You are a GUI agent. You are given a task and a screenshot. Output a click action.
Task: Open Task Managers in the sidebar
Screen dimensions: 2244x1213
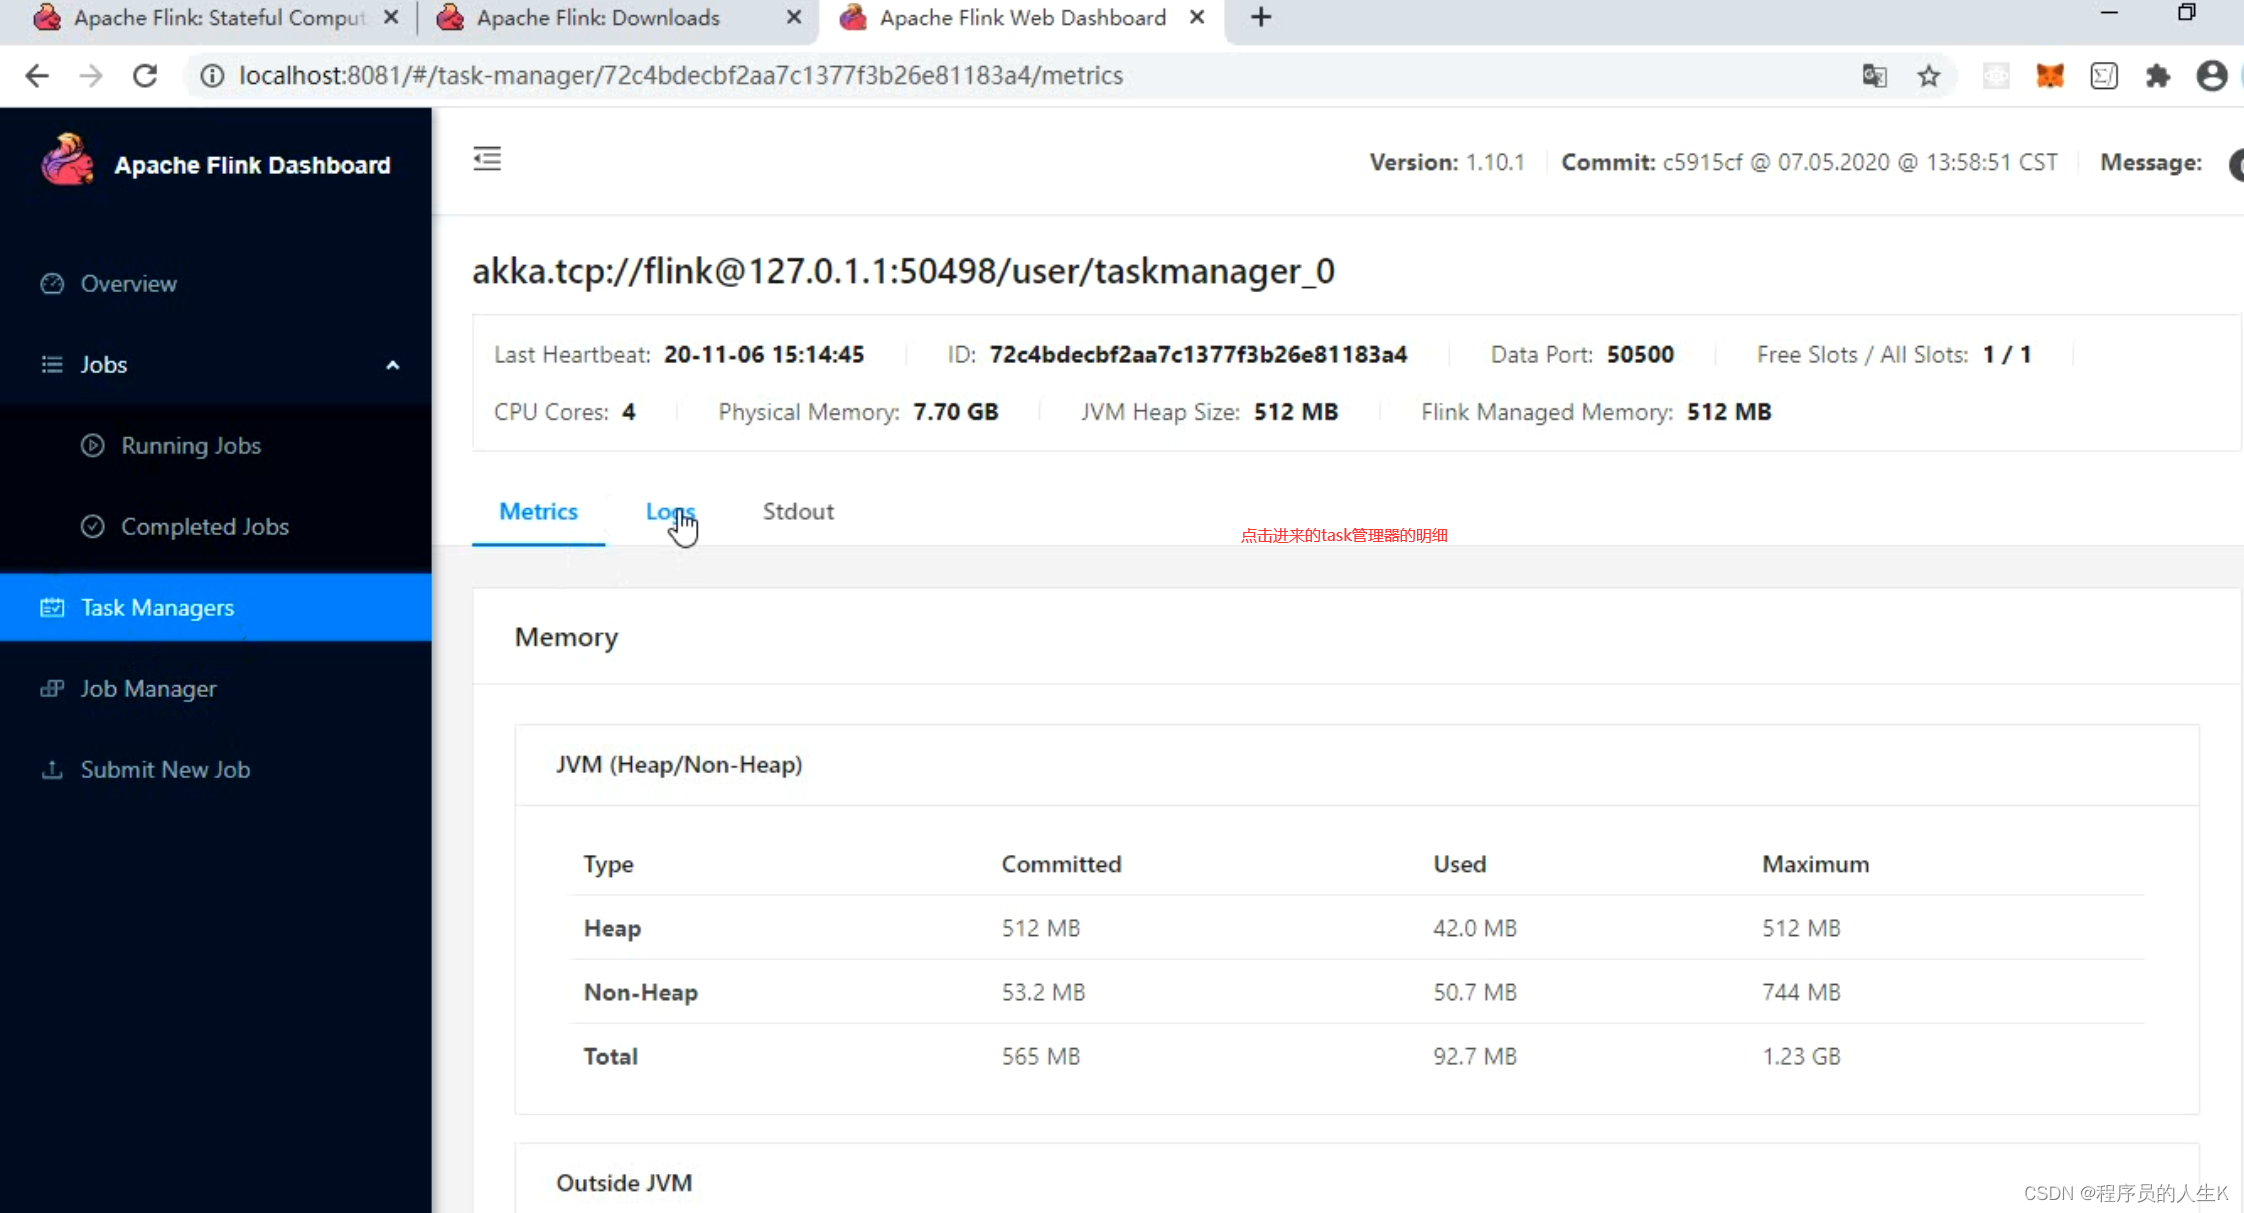click(x=157, y=608)
